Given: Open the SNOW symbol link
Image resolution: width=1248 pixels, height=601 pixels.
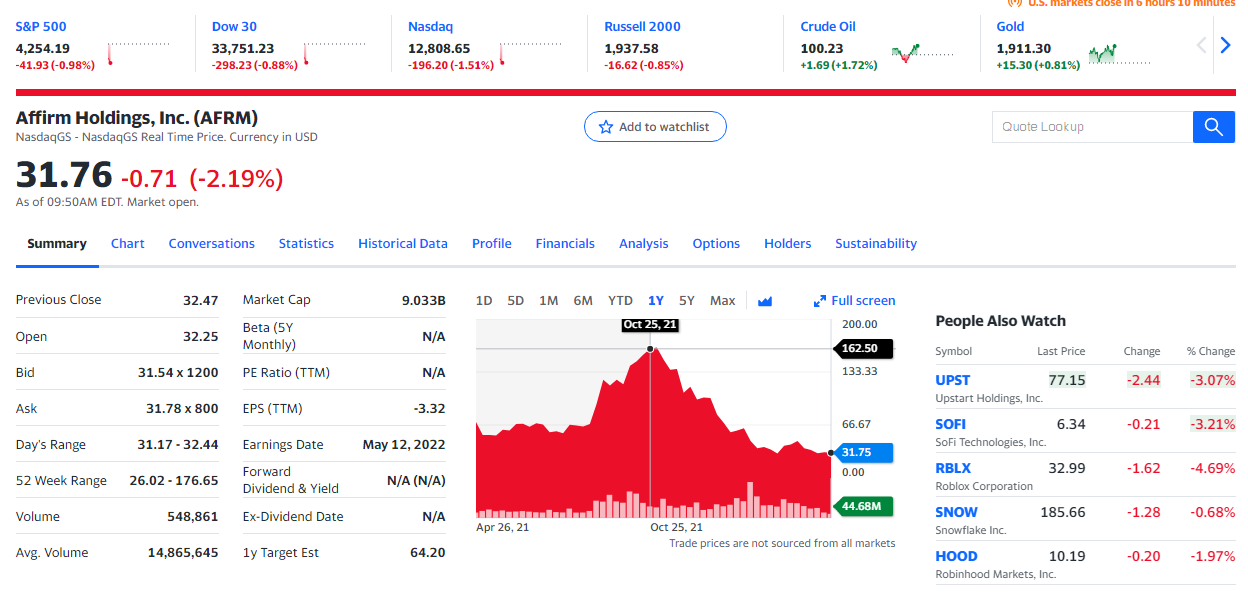Looking at the screenshot, I should (x=956, y=512).
